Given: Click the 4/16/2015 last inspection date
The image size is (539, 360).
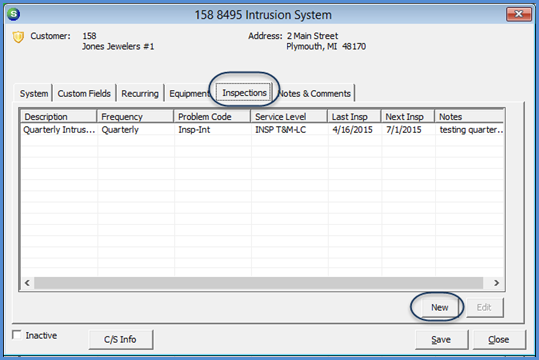Looking at the screenshot, I should pos(352,130).
